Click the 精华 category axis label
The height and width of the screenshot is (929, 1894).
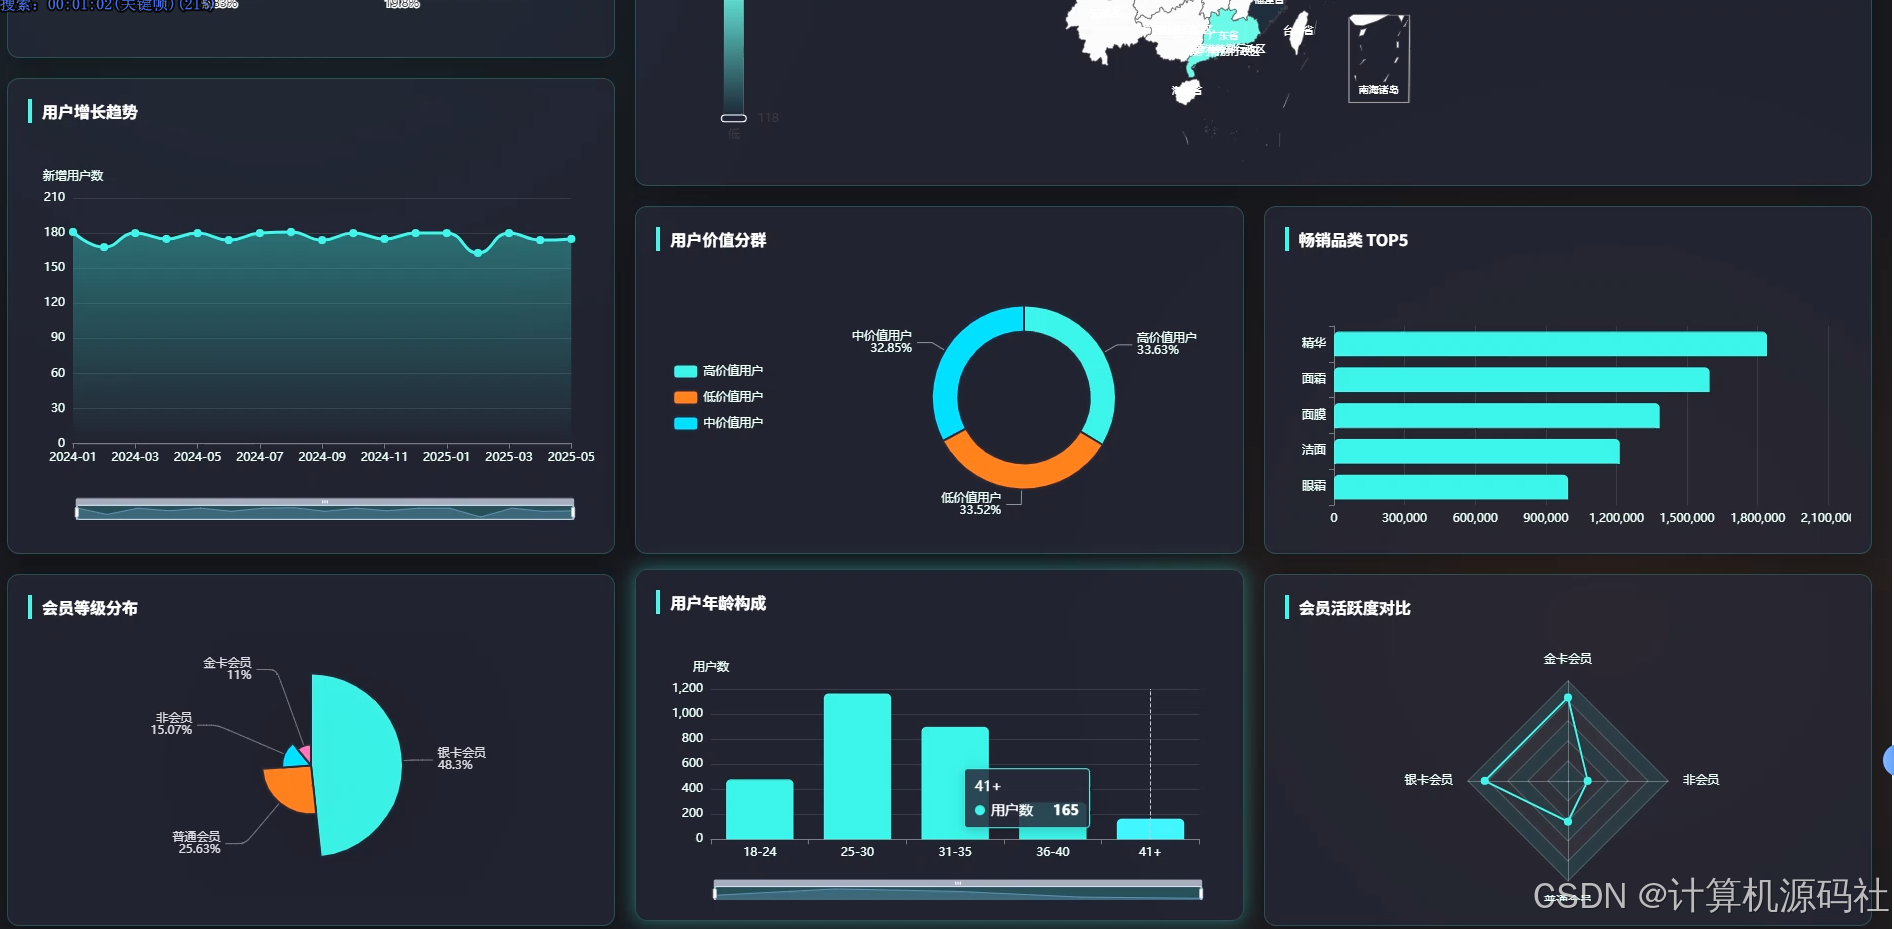pos(1313,343)
